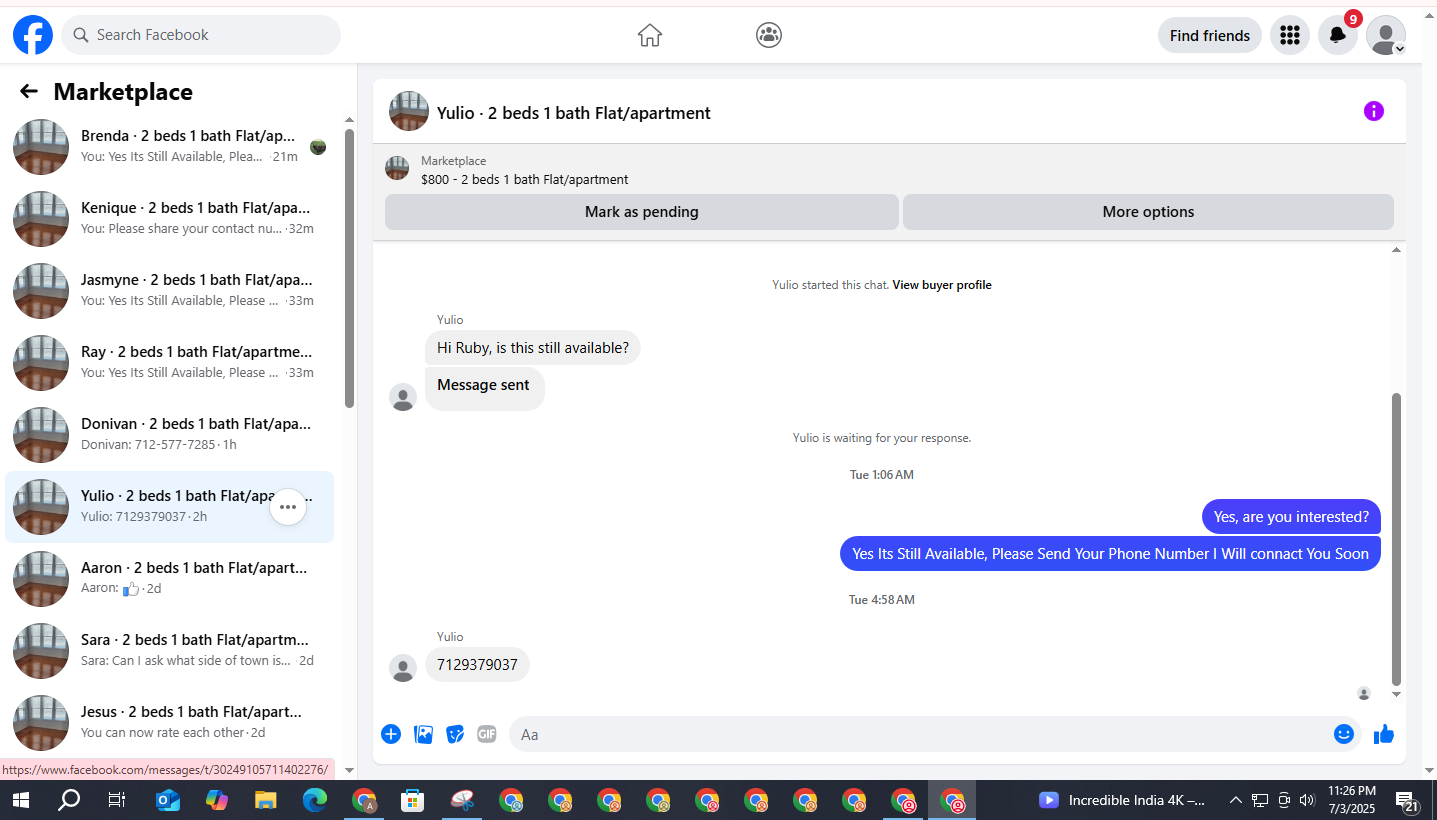Open Microsoft Store from the taskbar
The image size is (1437, 820).
412,800
